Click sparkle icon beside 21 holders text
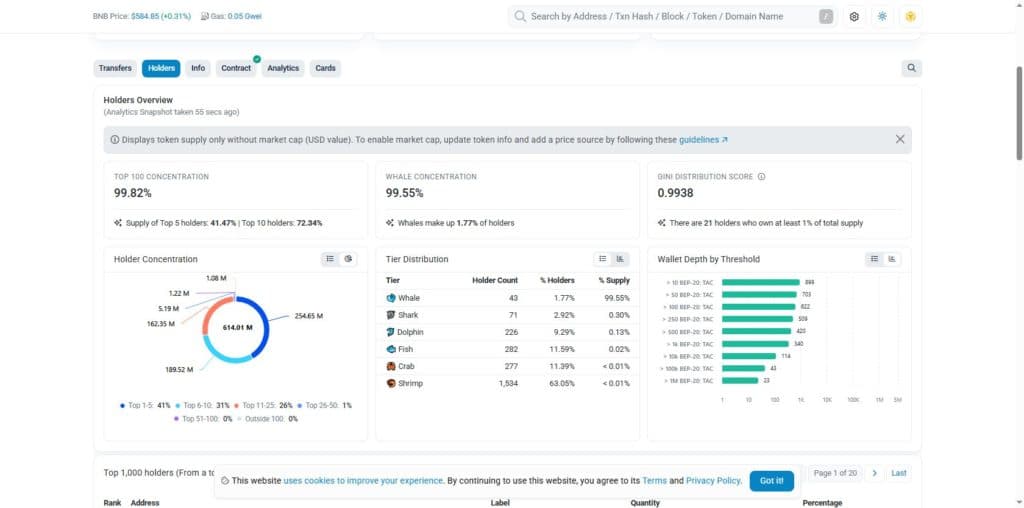The height and width of the screenshot is (508, 1024). tap(662, 223)
